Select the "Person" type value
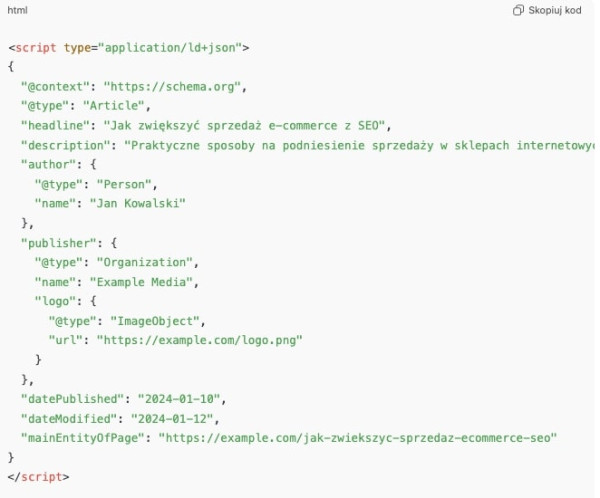The height and width of the screenshot is (498, 600). tap(127, 184)
